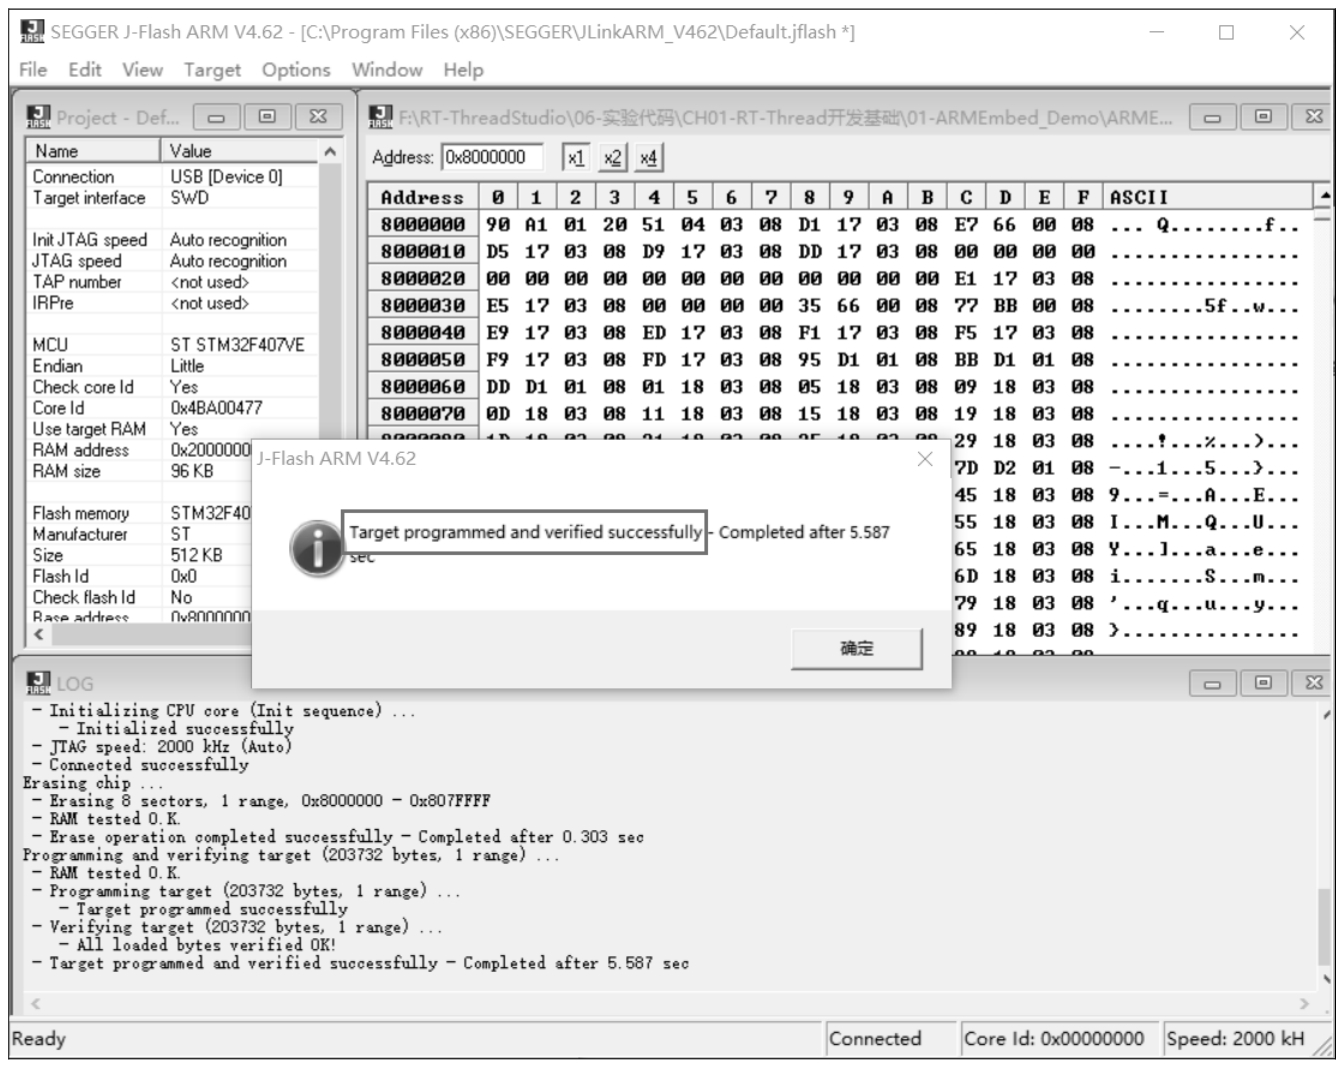
Task: Open the Options menu
Action: click(x=296, y=70)
